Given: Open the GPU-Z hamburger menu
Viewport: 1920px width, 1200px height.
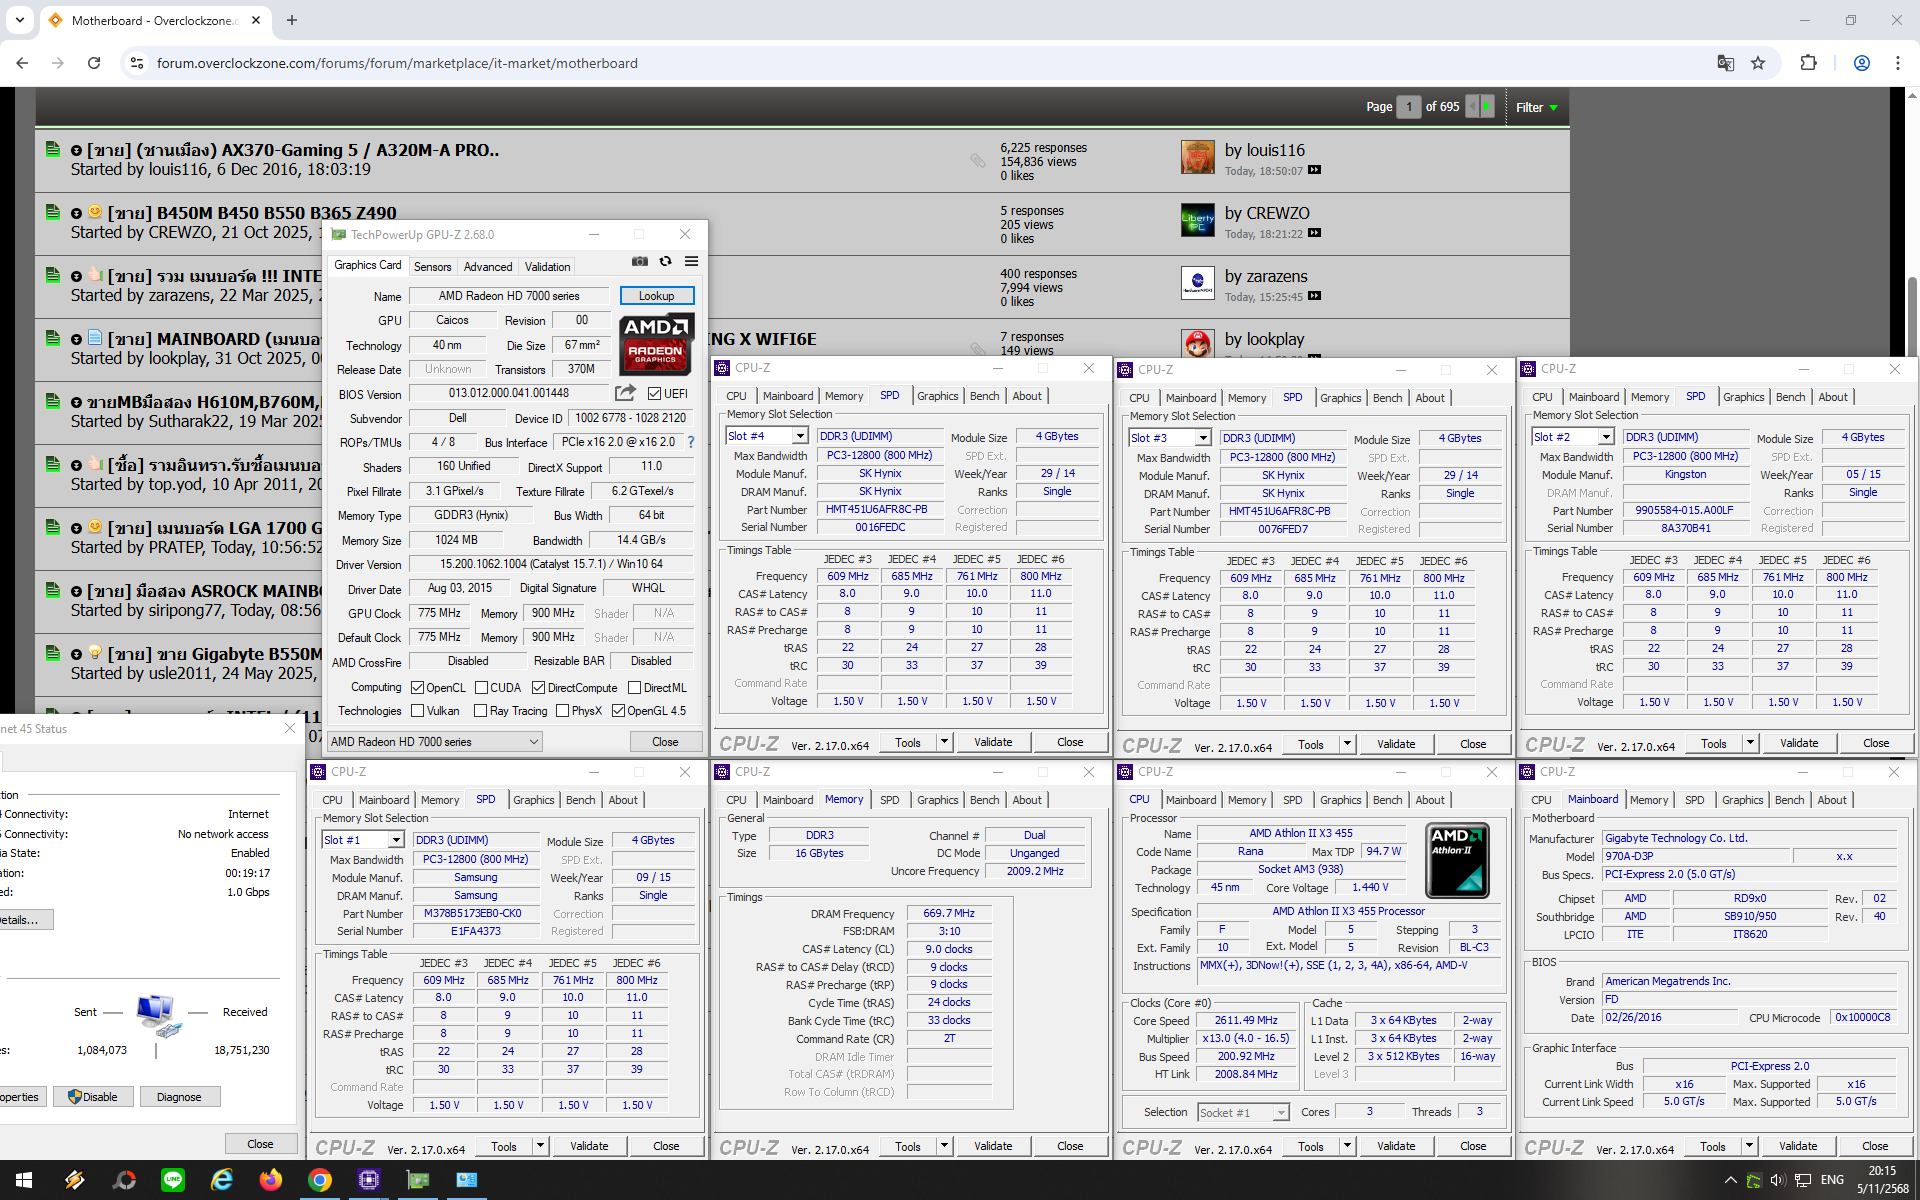Looking at the screenshot, I should point(691,261).
